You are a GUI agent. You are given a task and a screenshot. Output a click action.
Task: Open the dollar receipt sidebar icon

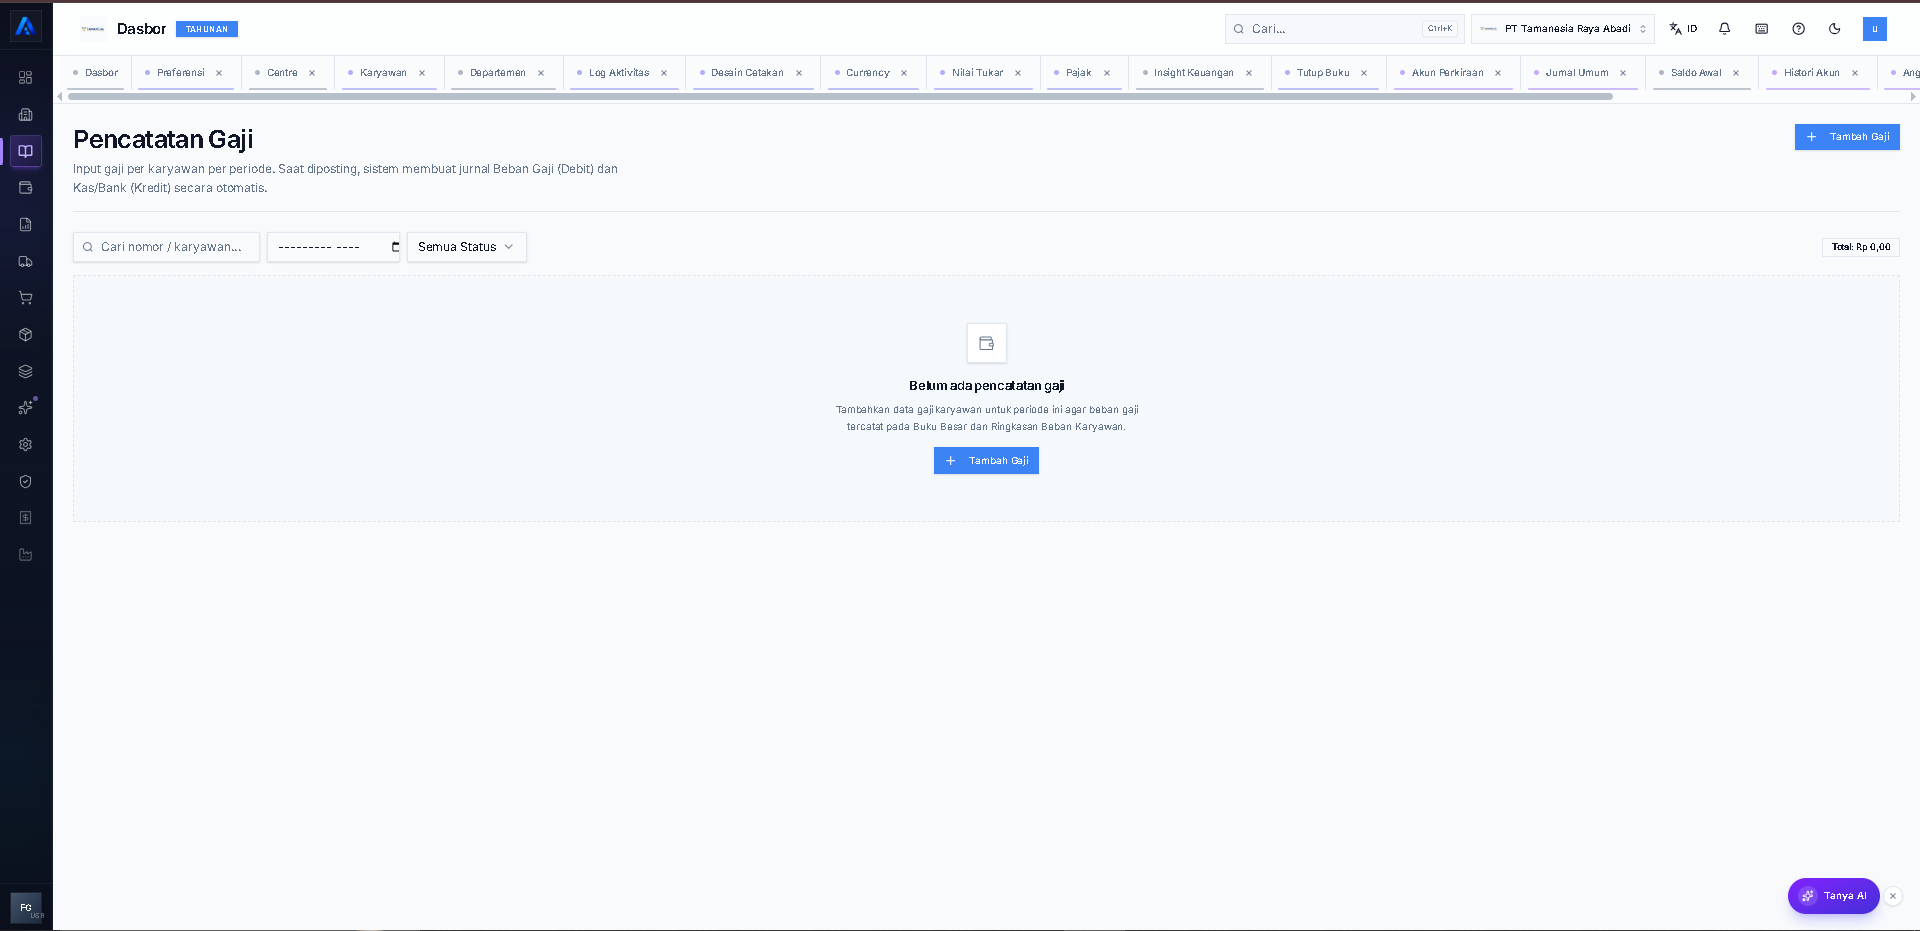coord(26,518)
